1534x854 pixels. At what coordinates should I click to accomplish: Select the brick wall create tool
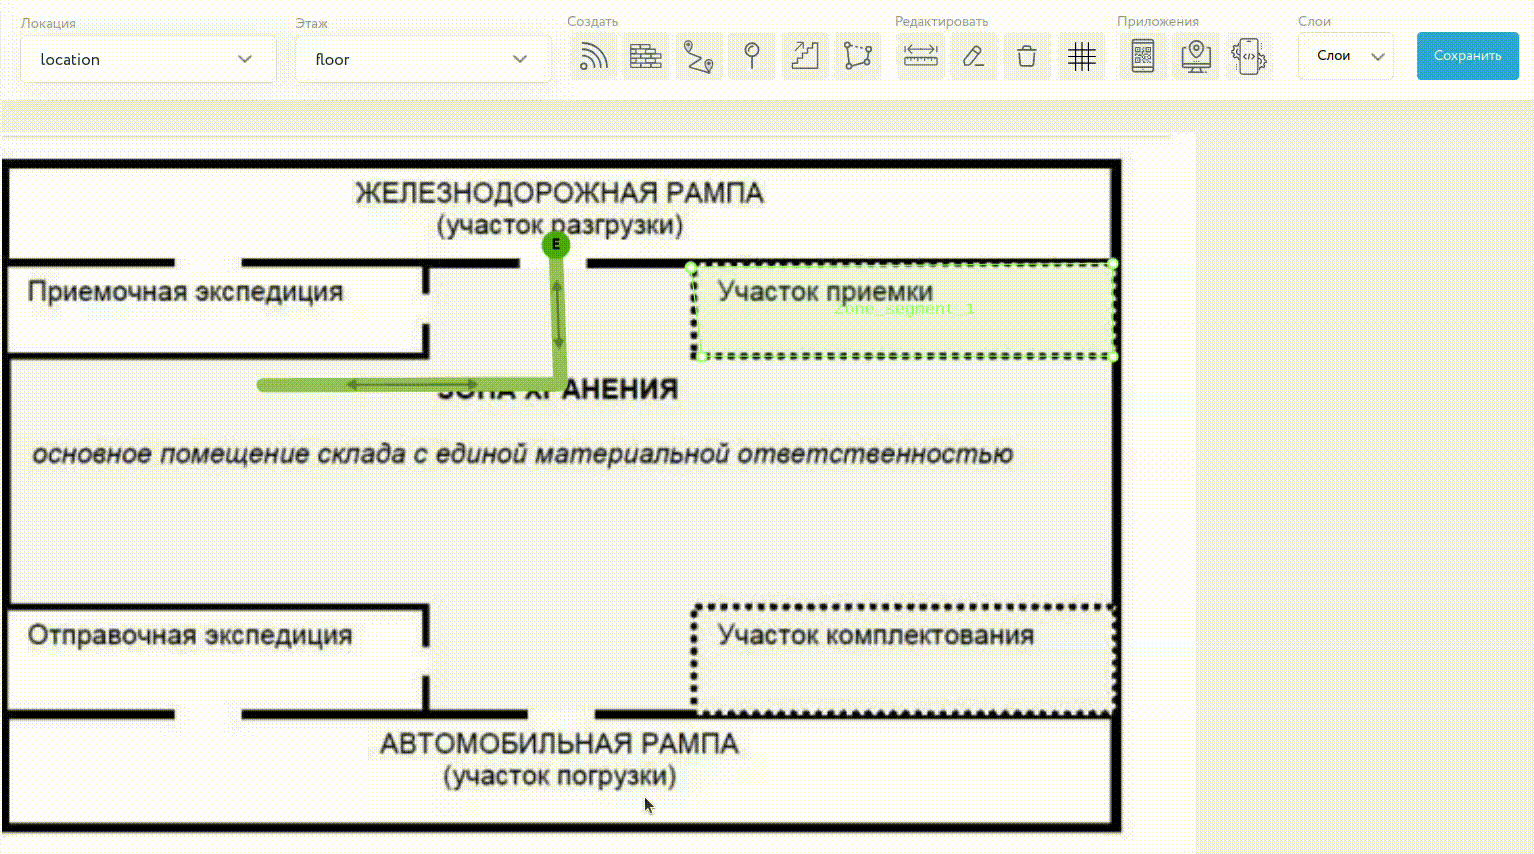(646, 56)
